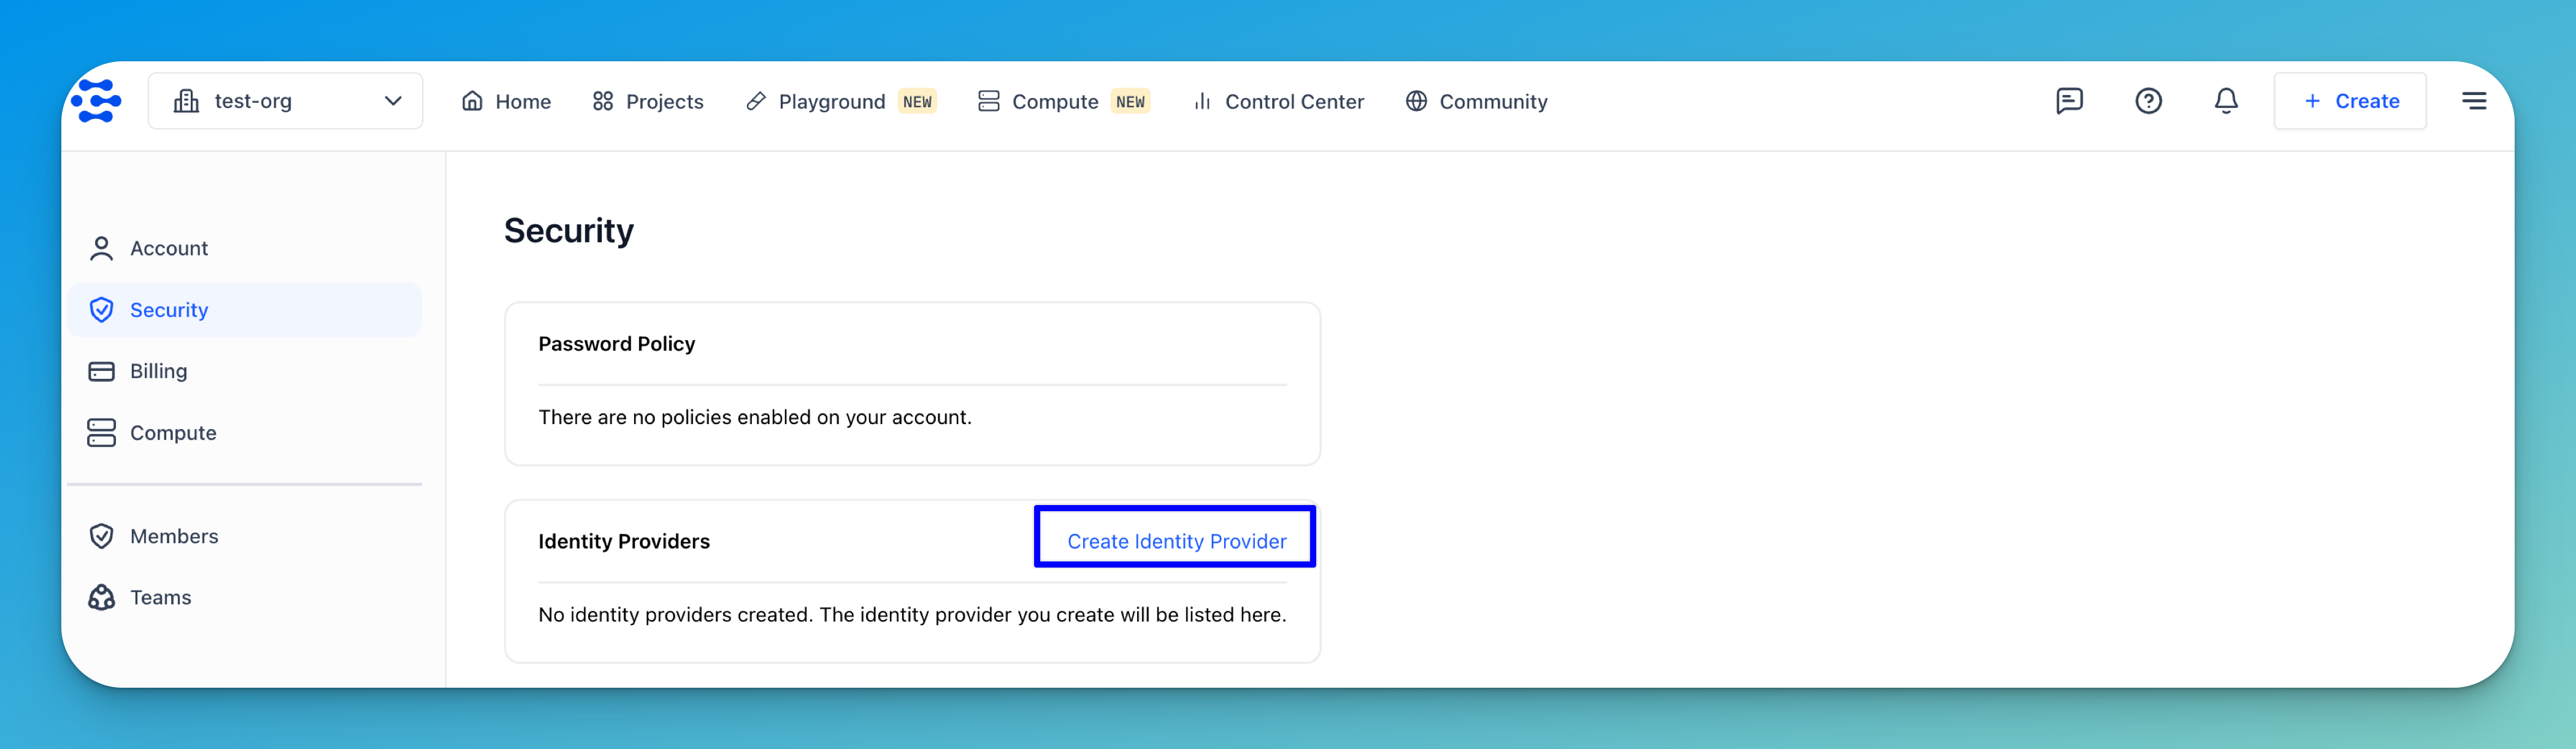Viewport: 2576px width, 749px height.
Task: Click the NEW badge beside Playground
Action: coord(917,101)
